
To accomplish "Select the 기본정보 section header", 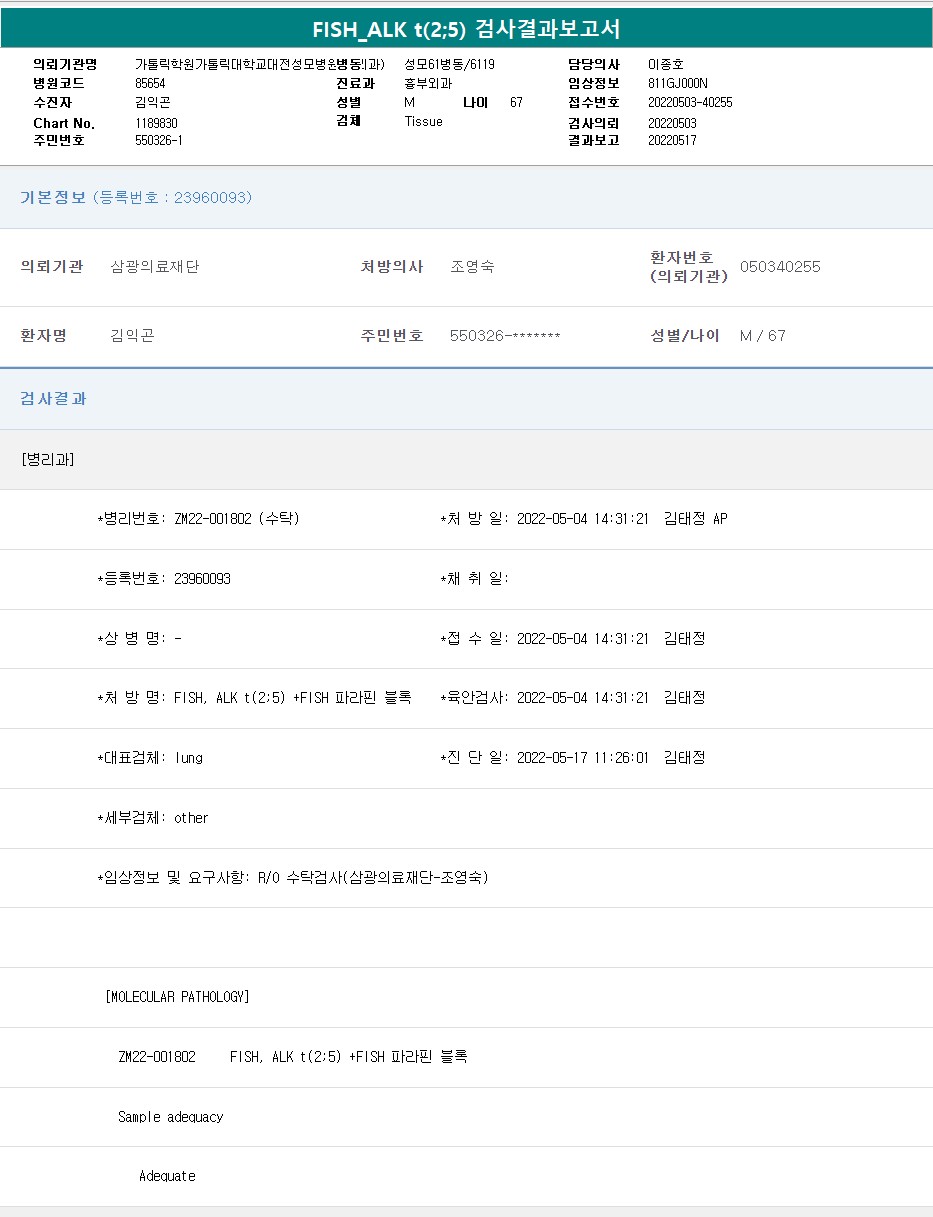I will coord(53,198).
